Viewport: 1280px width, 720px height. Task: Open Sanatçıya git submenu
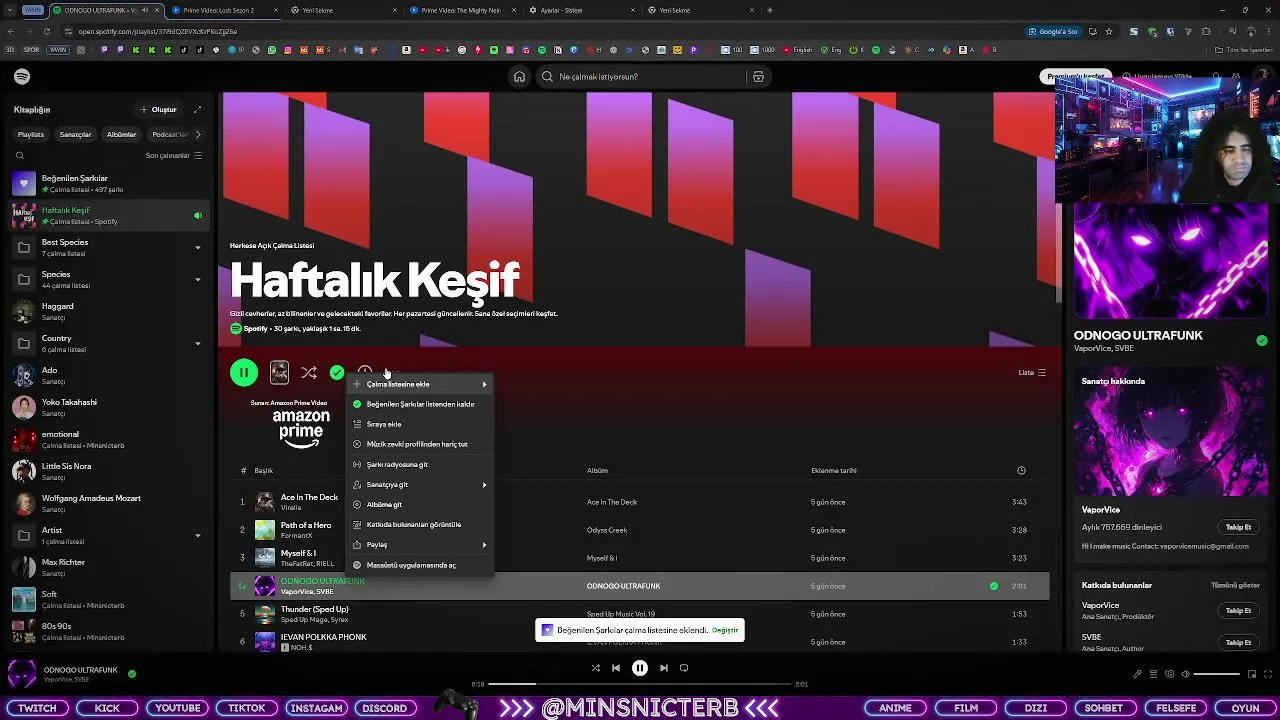tap(420, 485)
